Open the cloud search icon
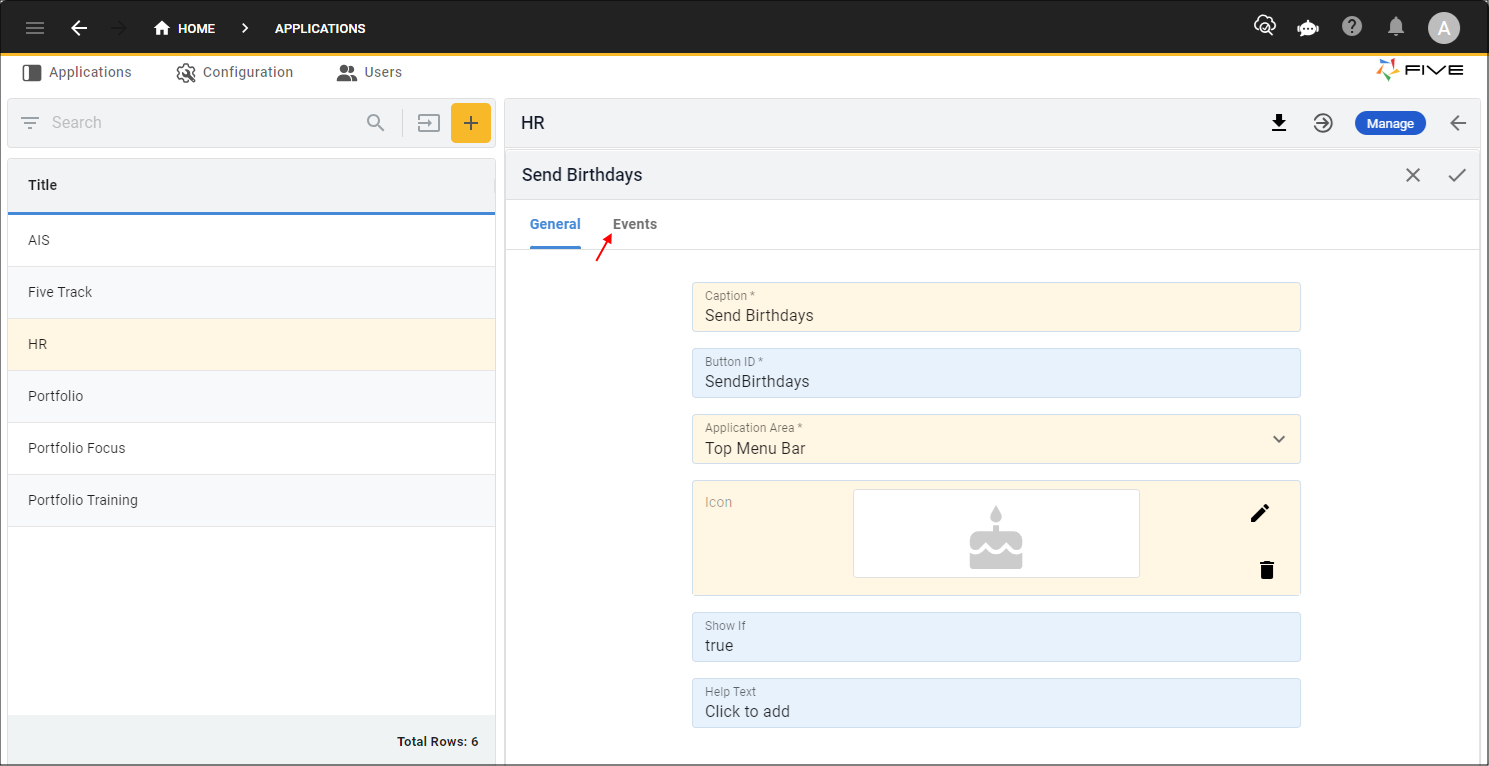The image size is (1489, 766). point(1265,26)
